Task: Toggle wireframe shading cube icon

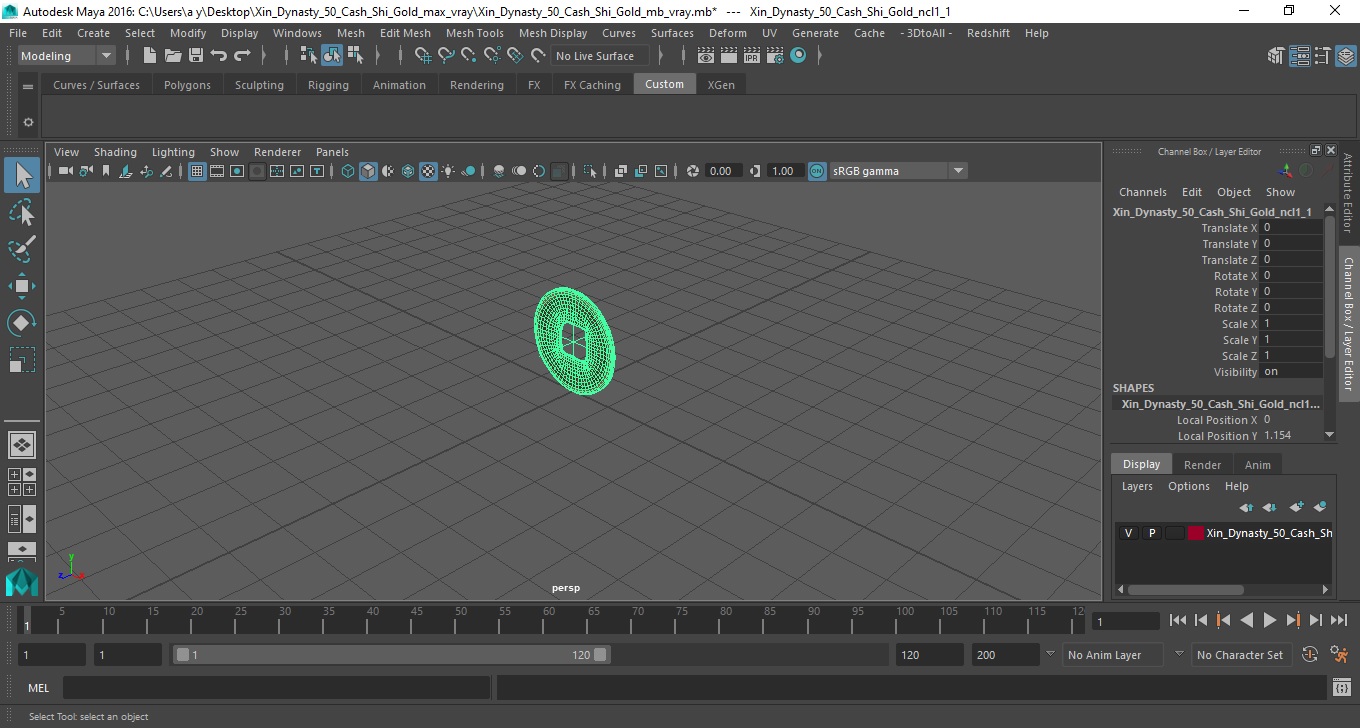Action: point(348,171)
